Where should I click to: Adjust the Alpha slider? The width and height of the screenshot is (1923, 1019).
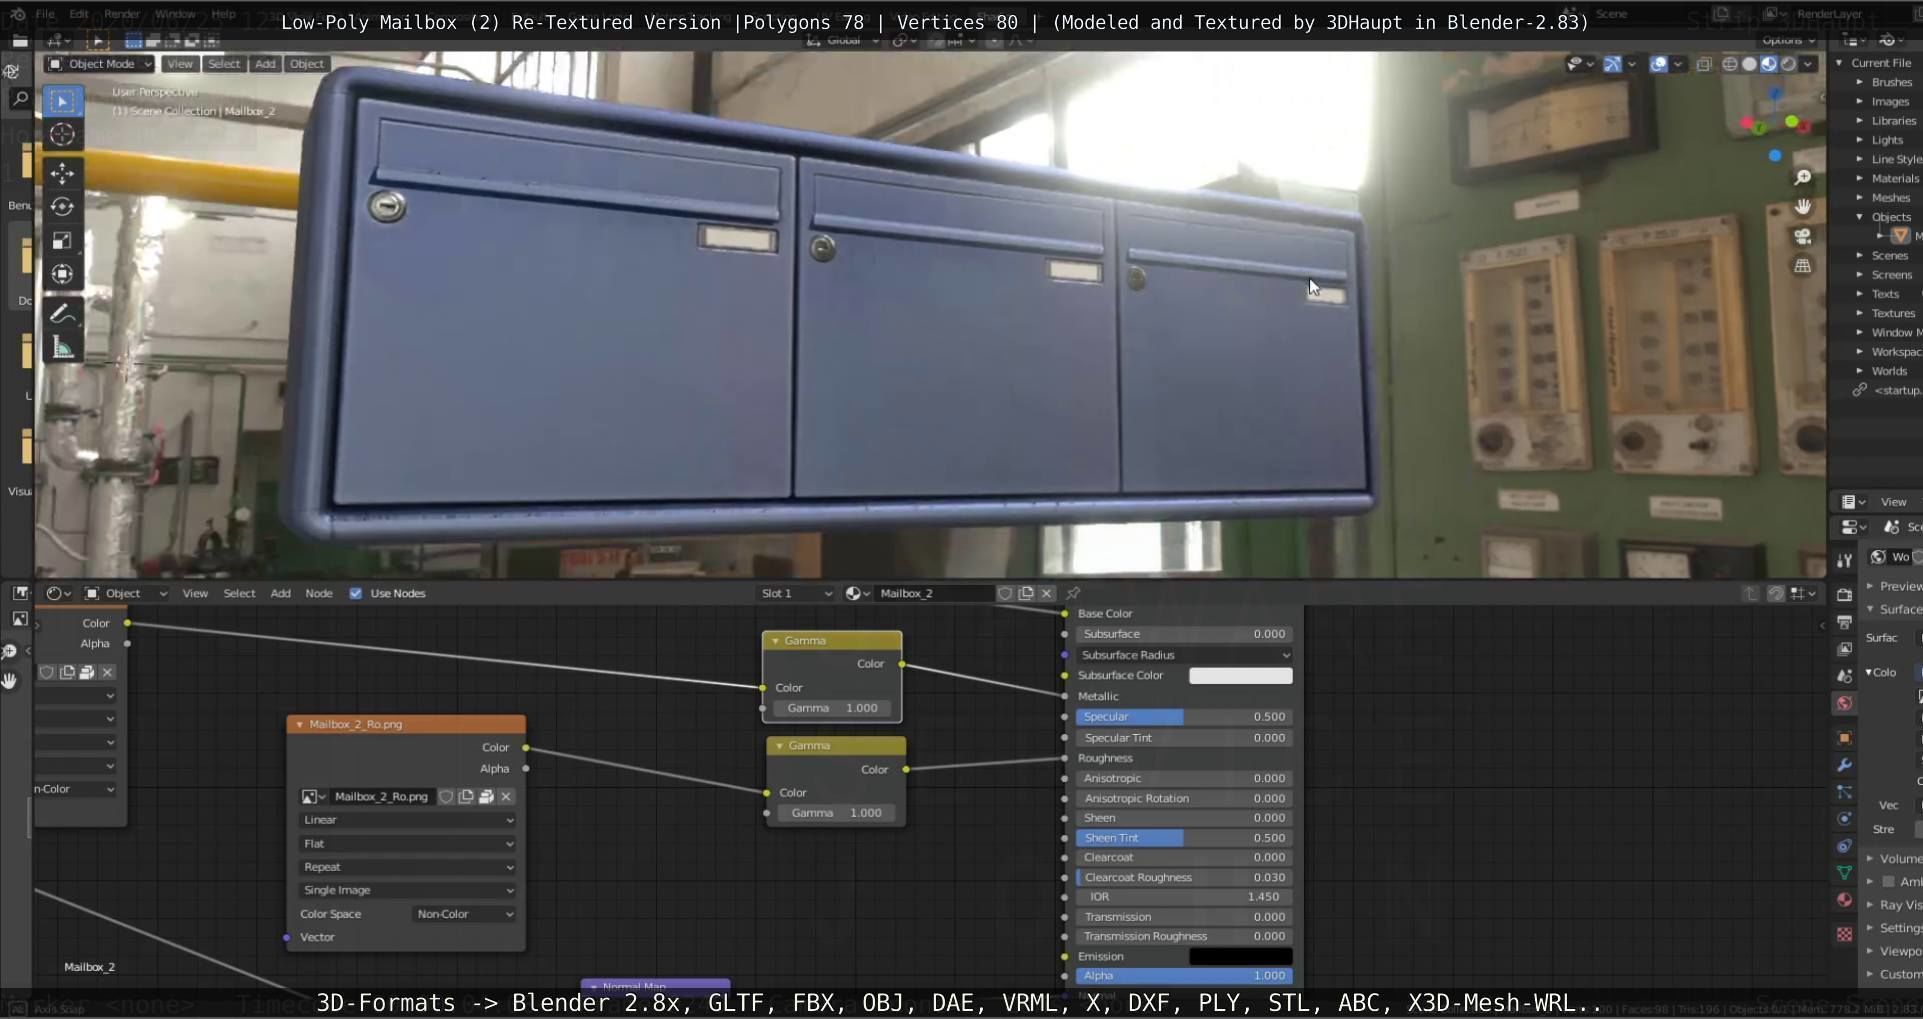1184,976
